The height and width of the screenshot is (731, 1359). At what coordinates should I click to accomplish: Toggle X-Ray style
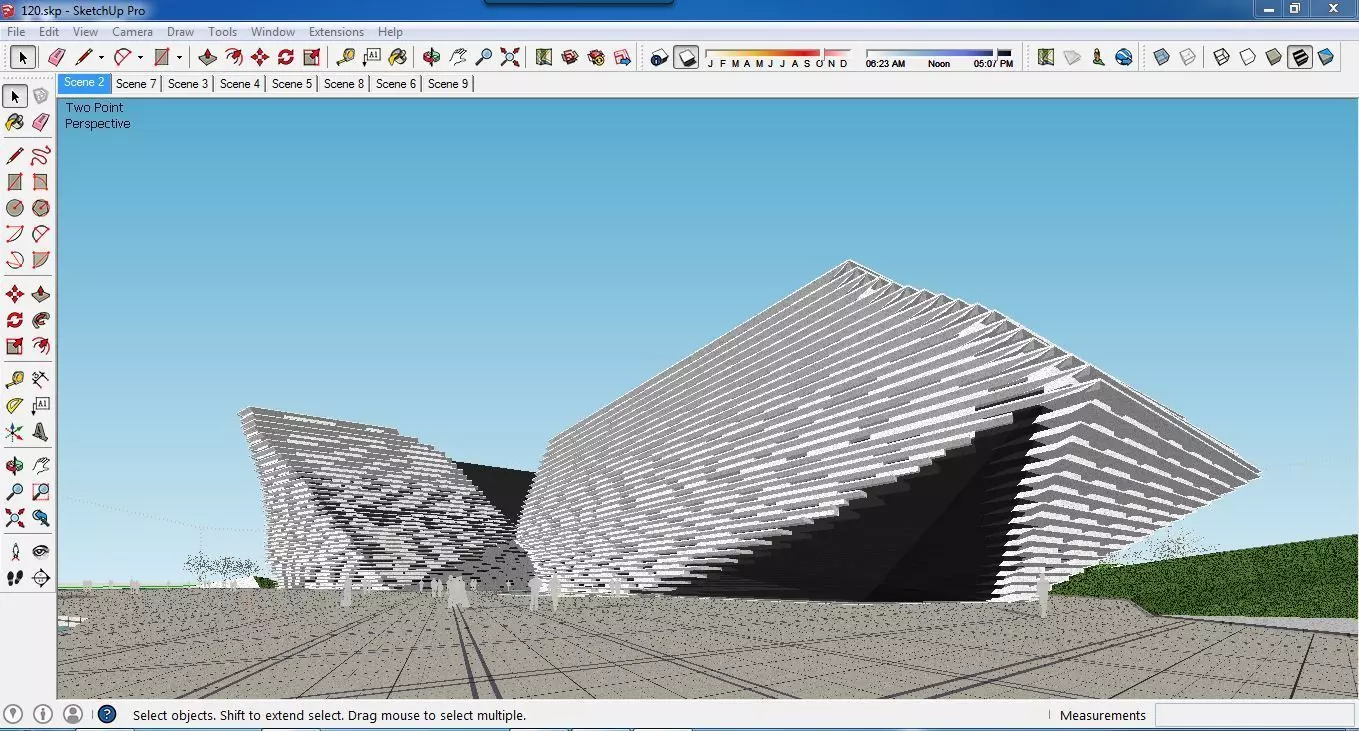tap(1161, 57)
